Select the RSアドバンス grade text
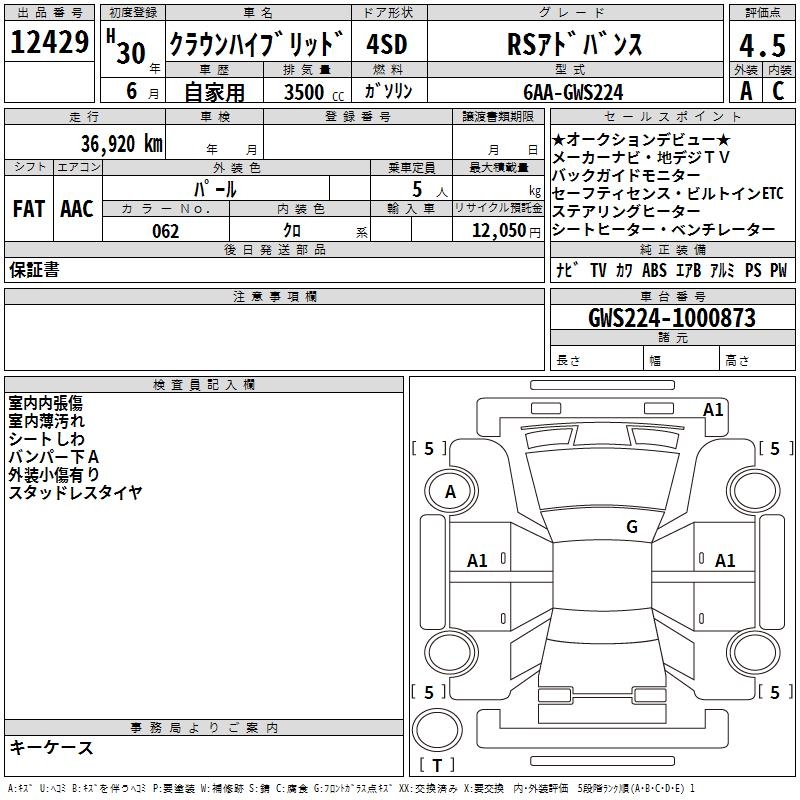This screenshot has height=800, width=800. (x=575, y=45)
